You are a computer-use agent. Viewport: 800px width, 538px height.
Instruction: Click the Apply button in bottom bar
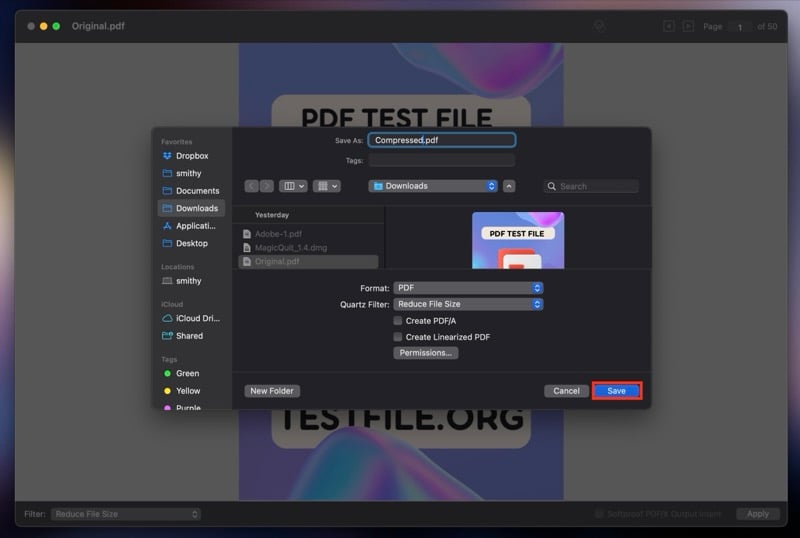tap(758, 514)
